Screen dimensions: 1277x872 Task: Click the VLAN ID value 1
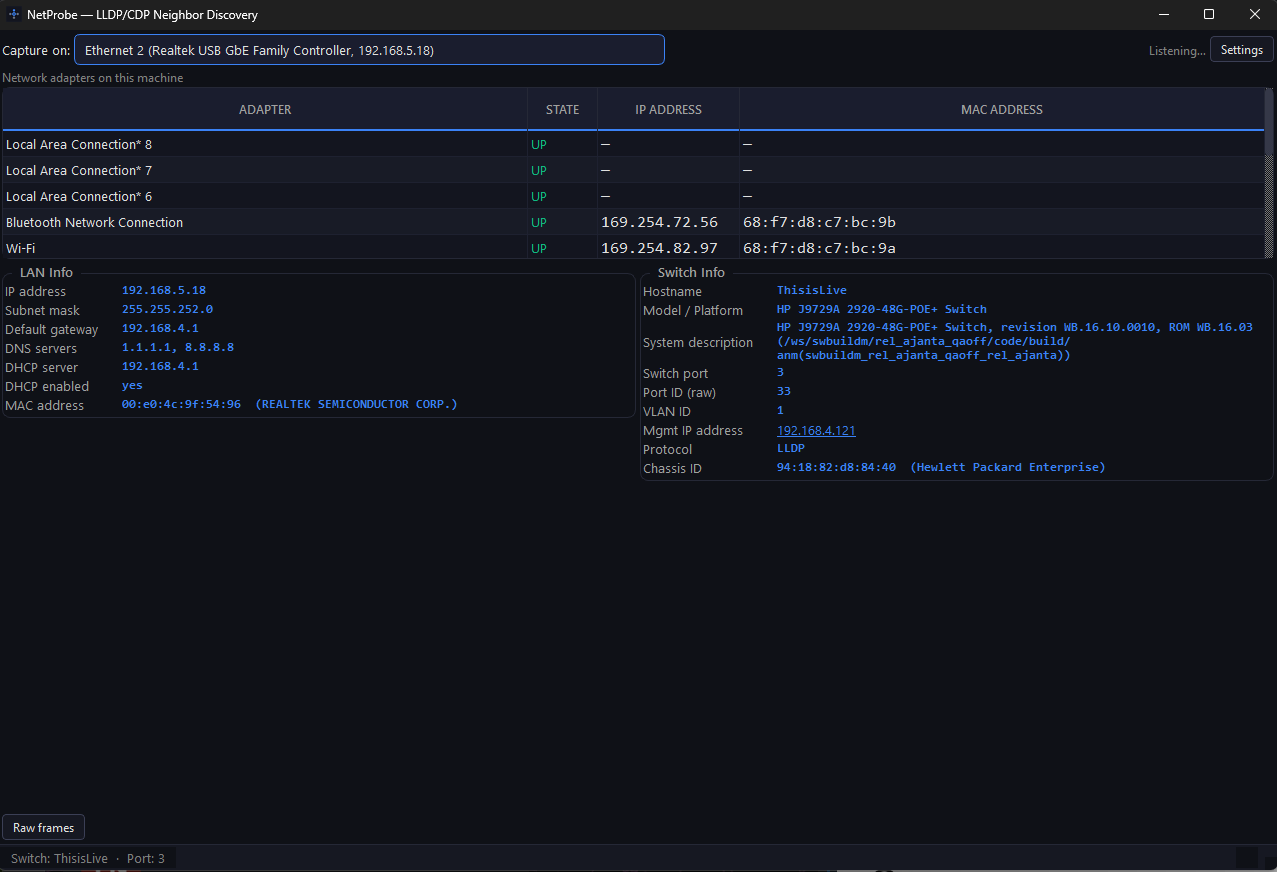click(780, 410)
